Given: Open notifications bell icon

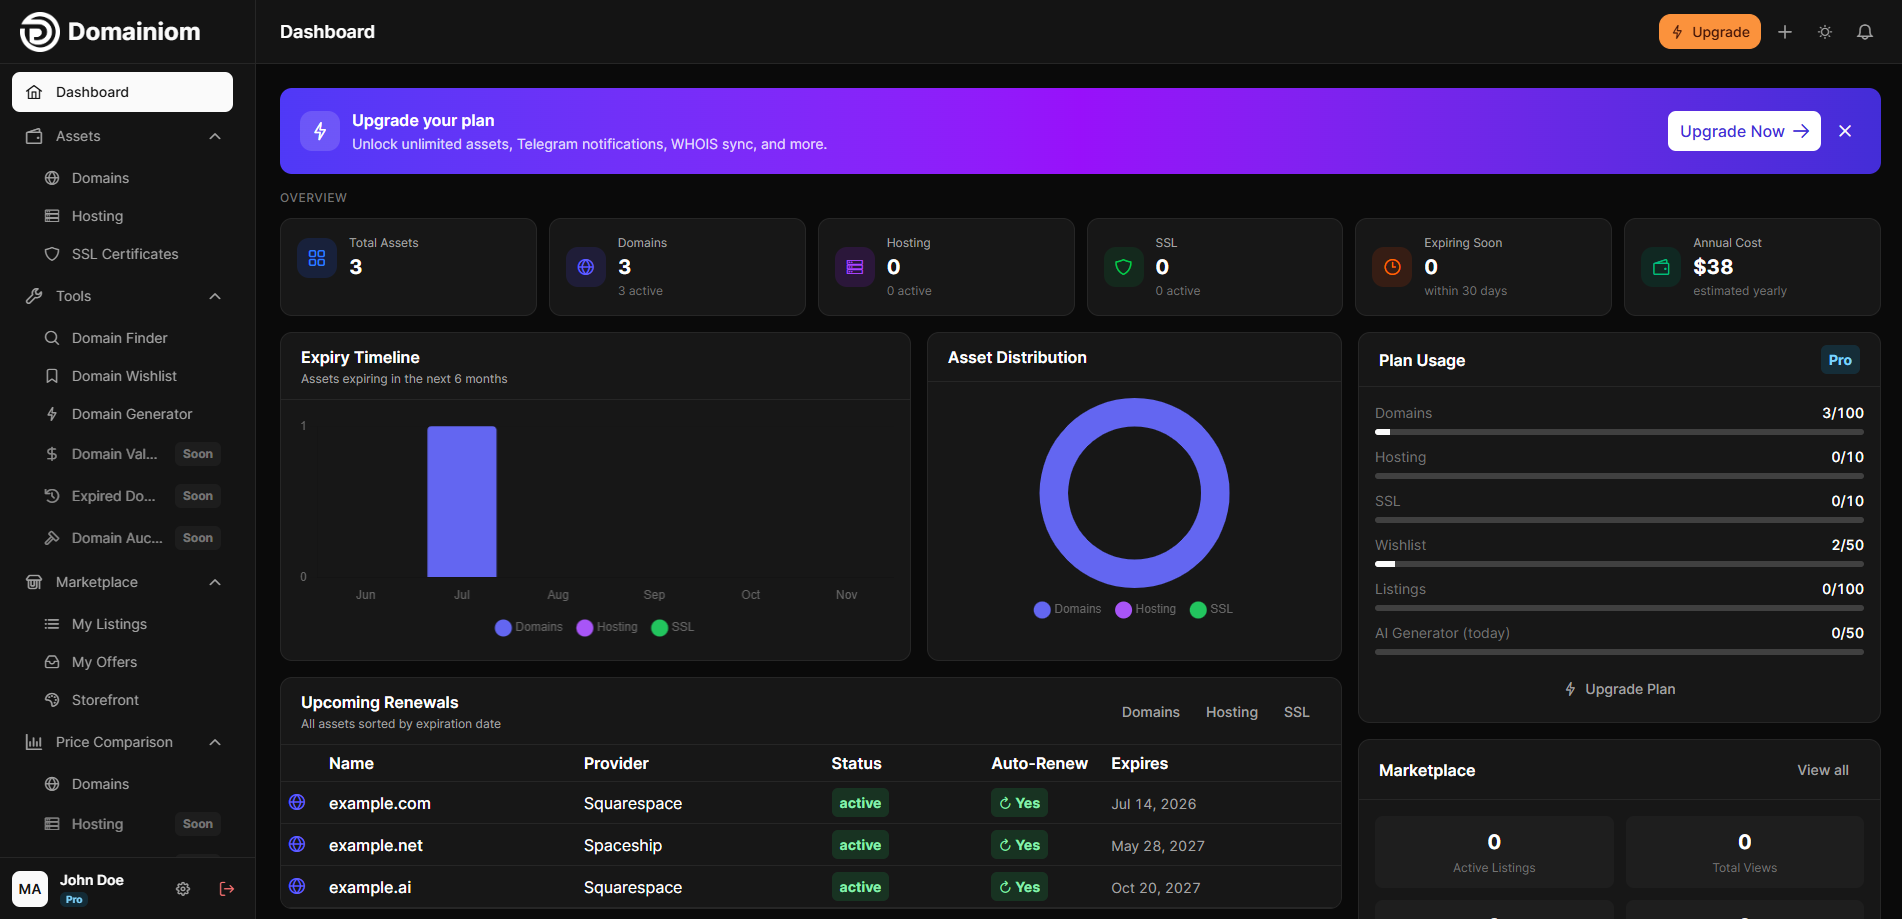Looking at the screenshot, I should [x=1865, y=32].
